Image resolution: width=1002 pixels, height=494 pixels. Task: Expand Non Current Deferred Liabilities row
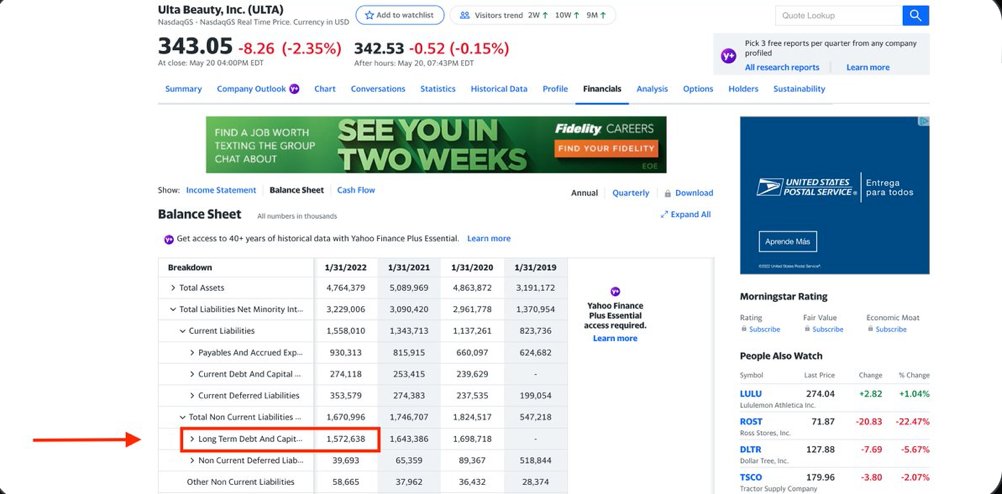(192, 460)
